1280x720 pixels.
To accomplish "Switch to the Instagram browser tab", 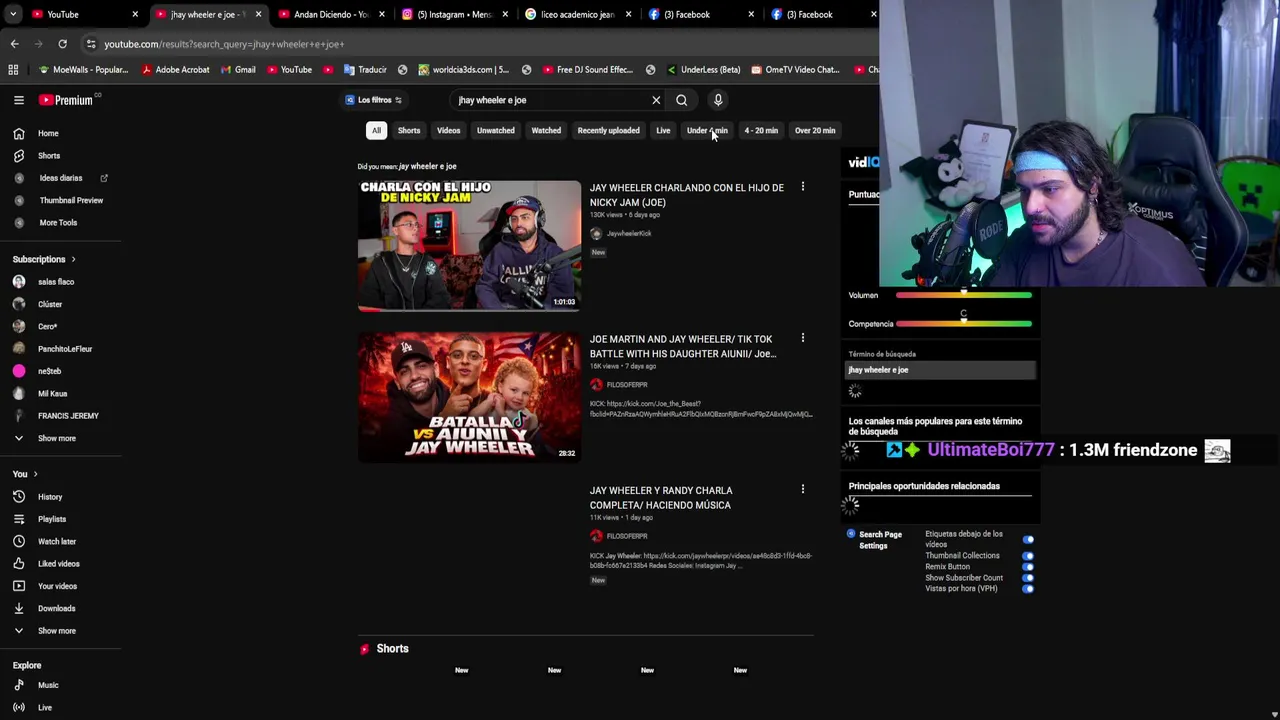I will point(455,14).
